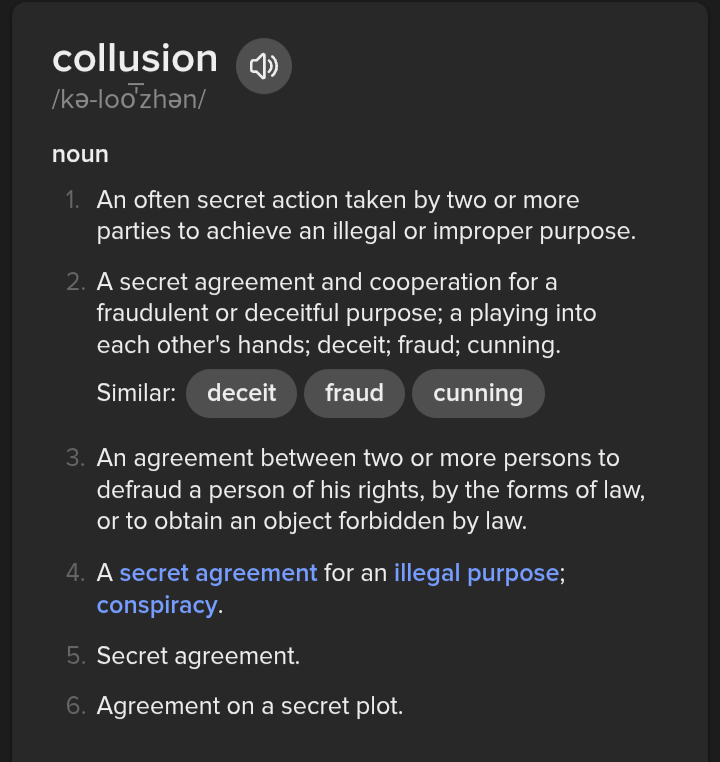Click the number 3 list marker

75,458
